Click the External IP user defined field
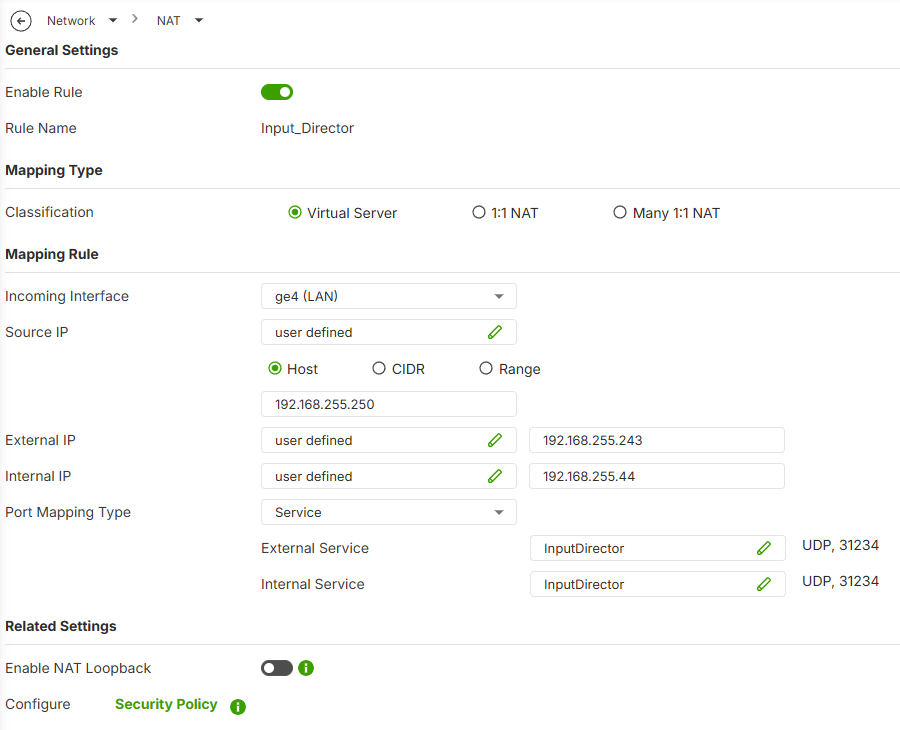 click(x=389, y=440)
